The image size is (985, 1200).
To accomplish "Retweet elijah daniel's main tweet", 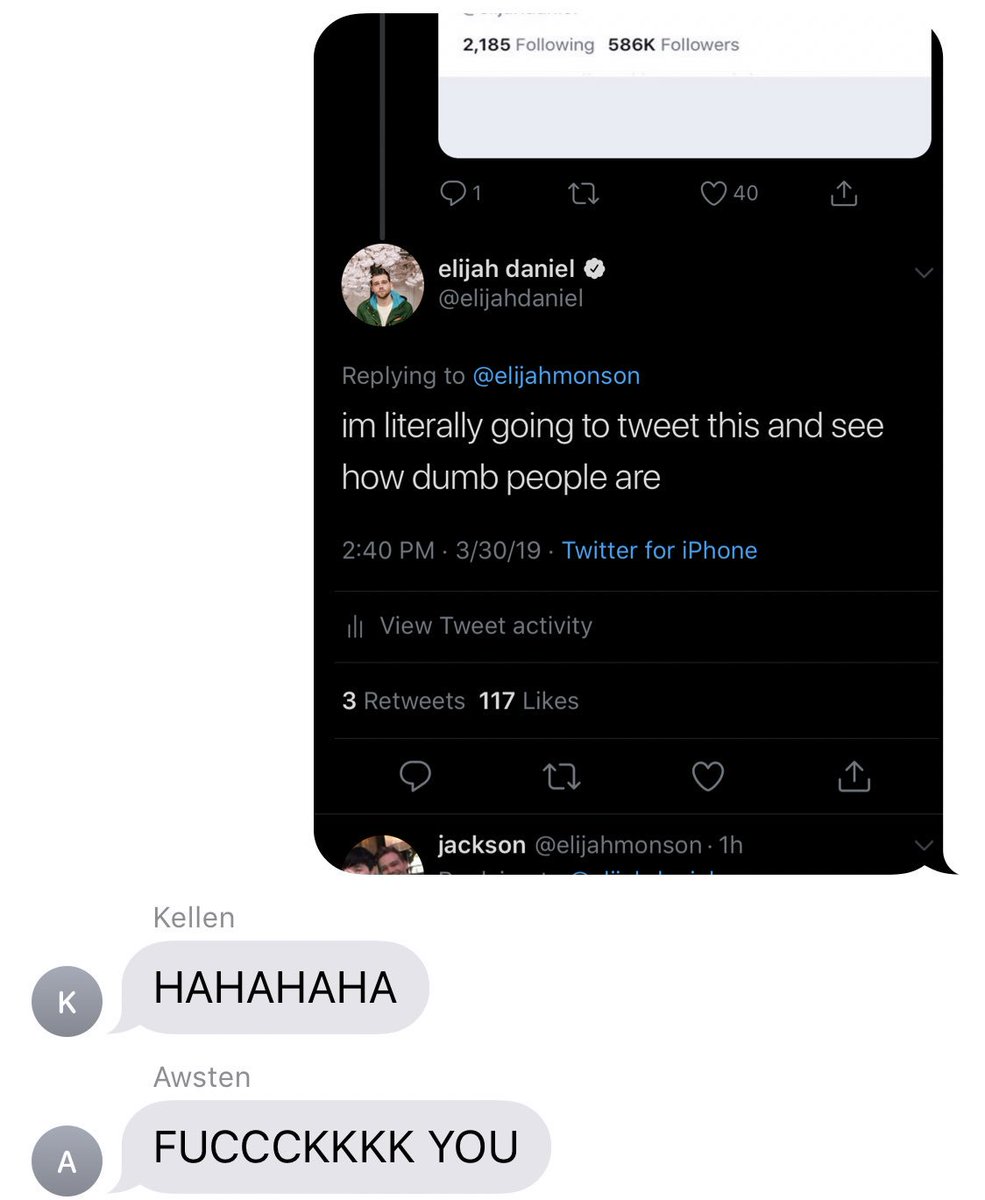I will pyautogui.click(x=561, y=777).
